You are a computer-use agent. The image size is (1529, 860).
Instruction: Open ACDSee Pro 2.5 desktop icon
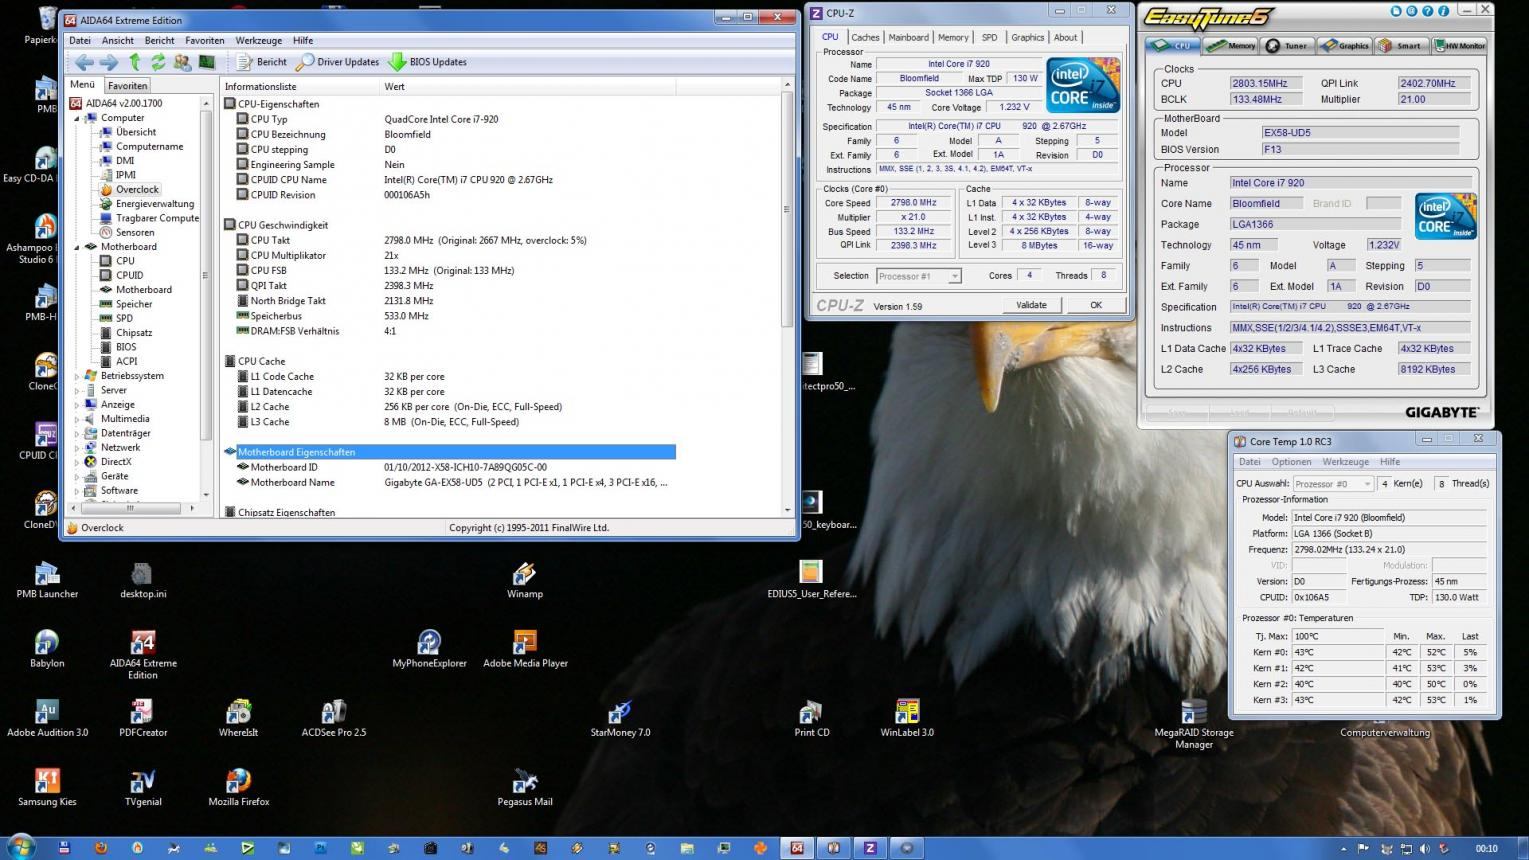334,718
